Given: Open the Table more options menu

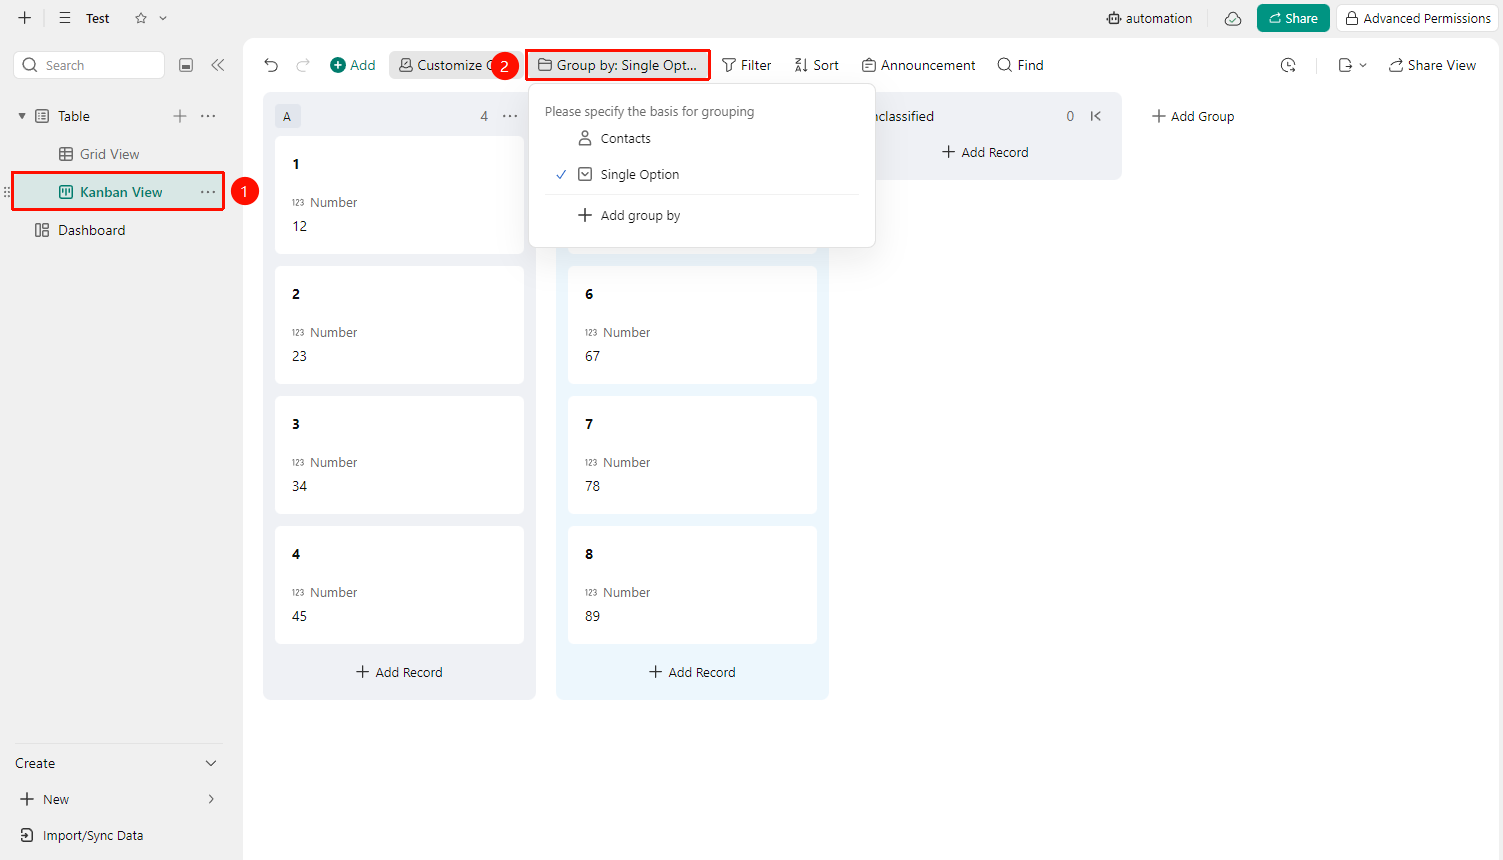Looking at the screenshot, I should point(208,116).
